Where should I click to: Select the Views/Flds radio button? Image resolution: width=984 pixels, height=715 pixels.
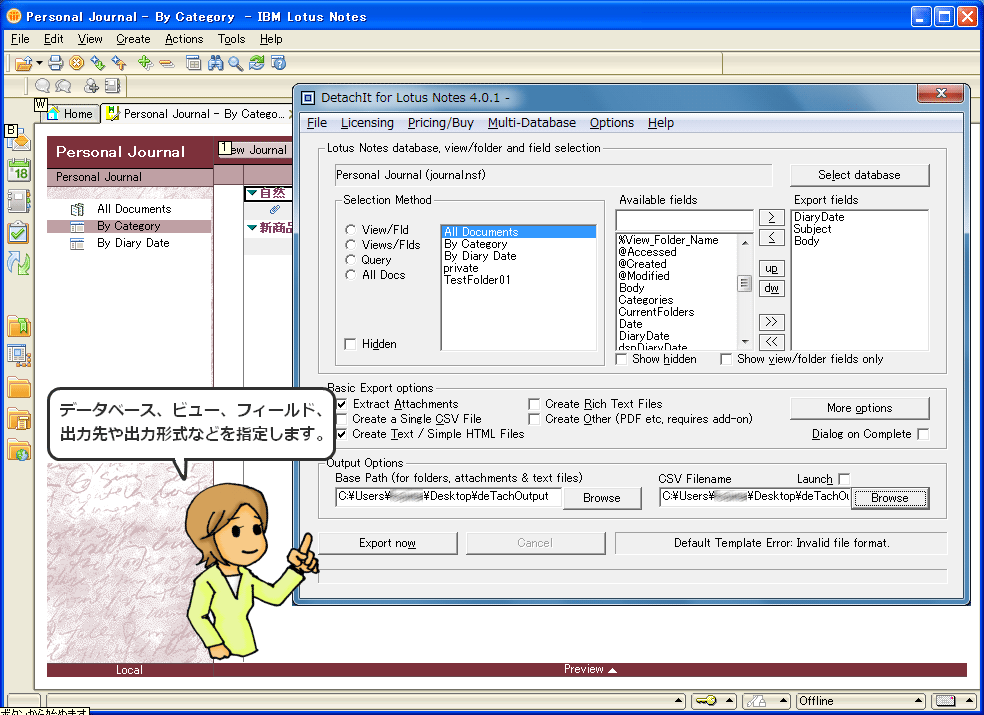coord(351,245)
